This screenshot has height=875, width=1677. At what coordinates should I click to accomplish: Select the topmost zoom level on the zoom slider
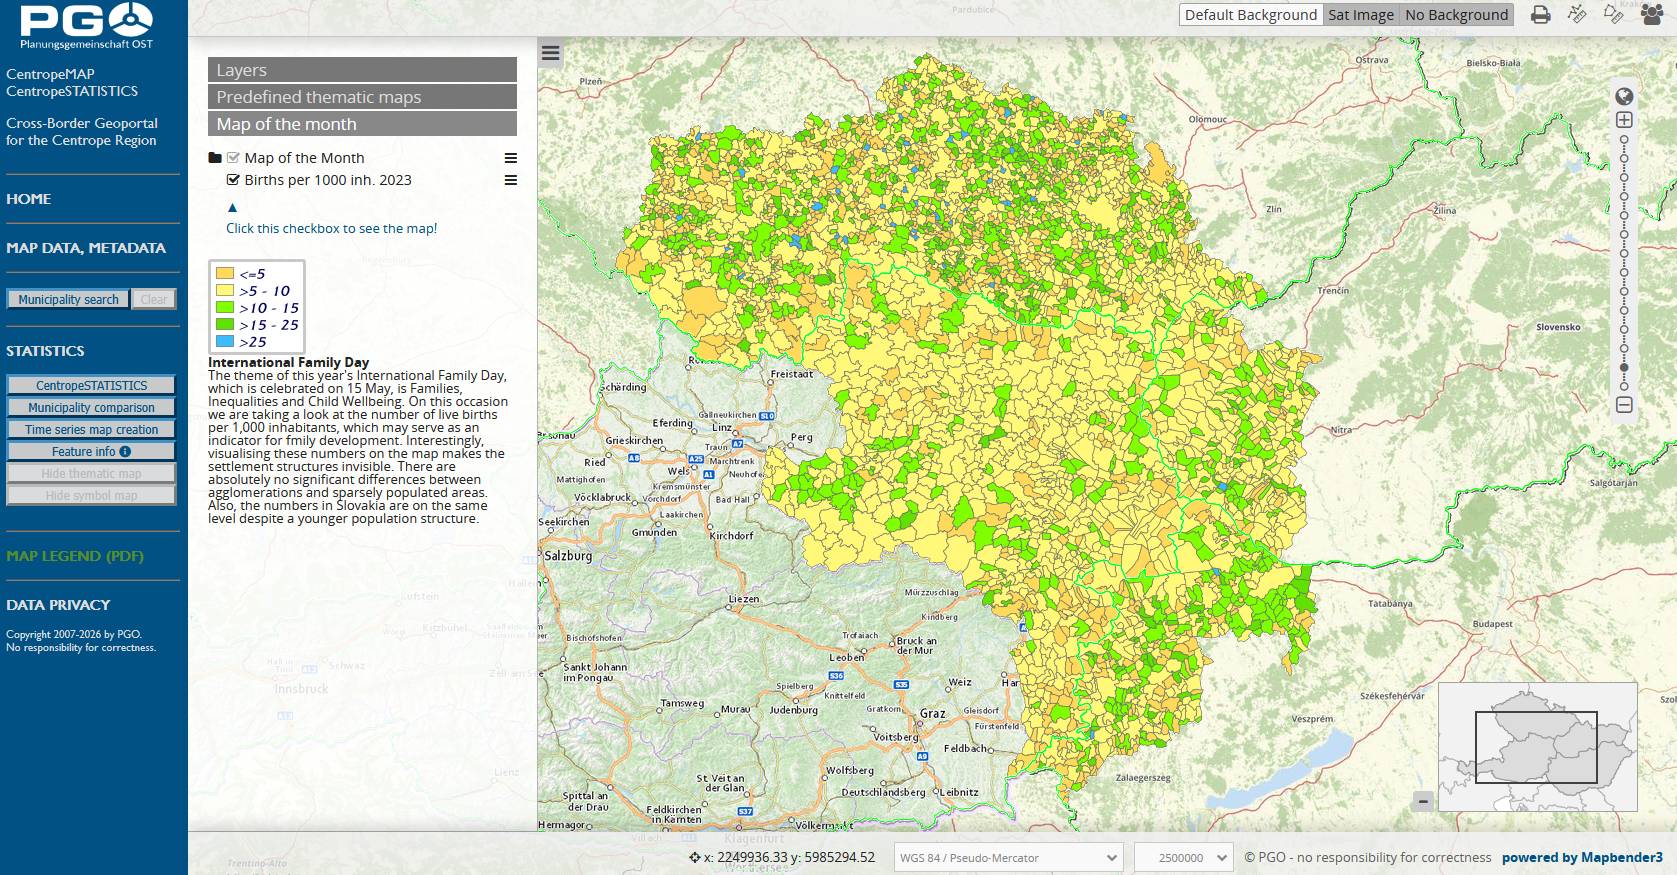(1624, 140)
